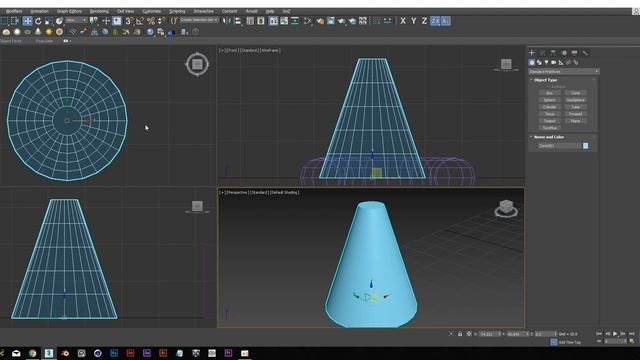This screenshot has width=640, height=360.
Task: Select the Scale transform tool
Action: point(49,21)
